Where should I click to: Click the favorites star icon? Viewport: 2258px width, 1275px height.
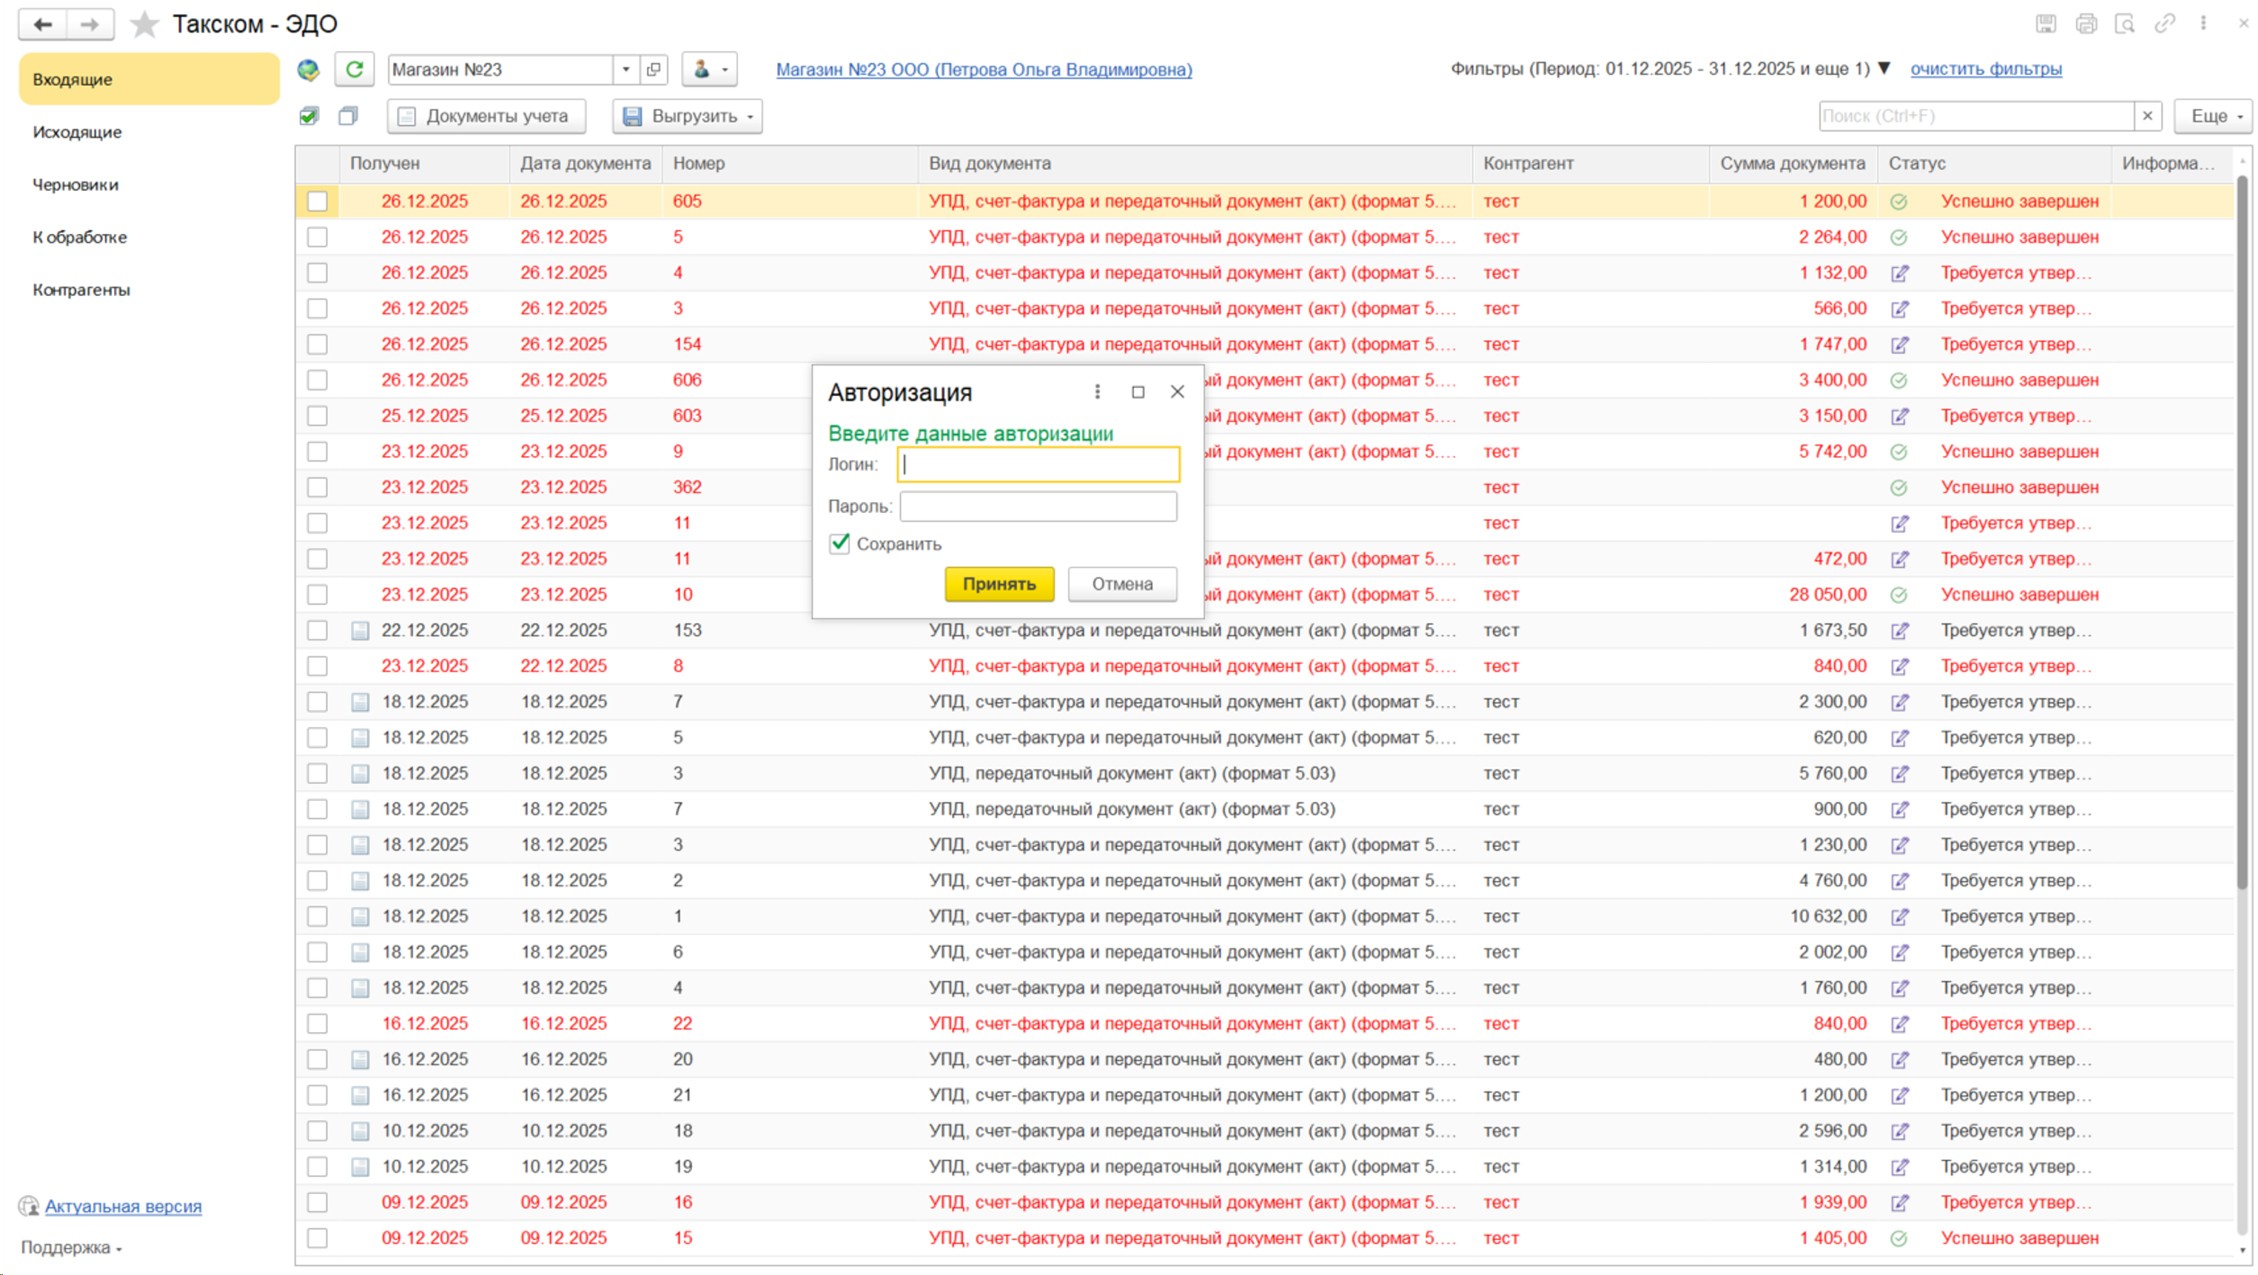[145, 24]
